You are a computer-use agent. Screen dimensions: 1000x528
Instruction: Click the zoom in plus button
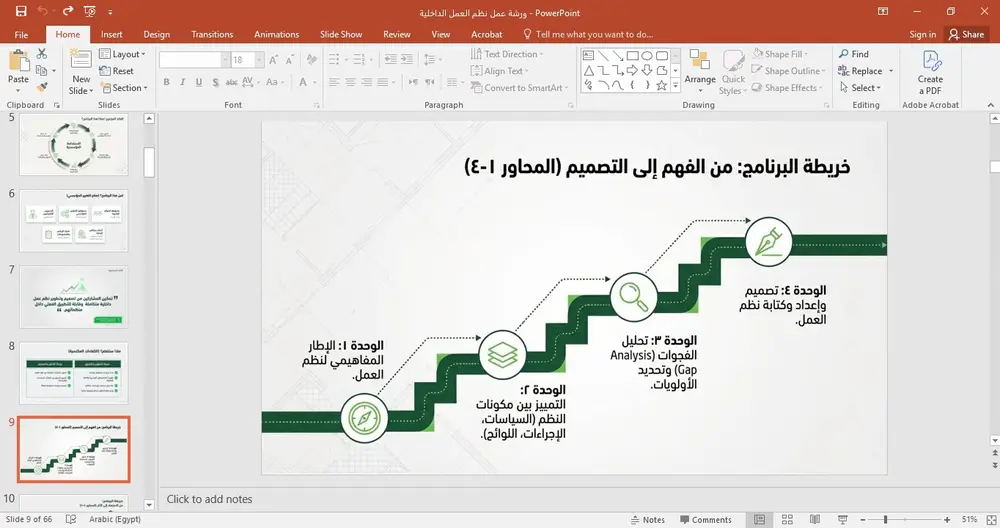(947, 520)
